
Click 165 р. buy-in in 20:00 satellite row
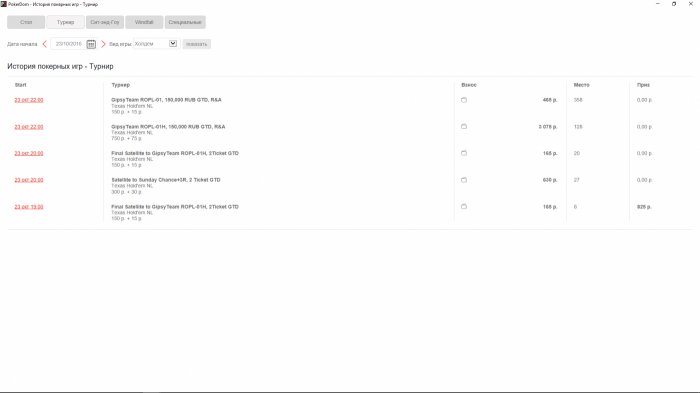(550, 153)
